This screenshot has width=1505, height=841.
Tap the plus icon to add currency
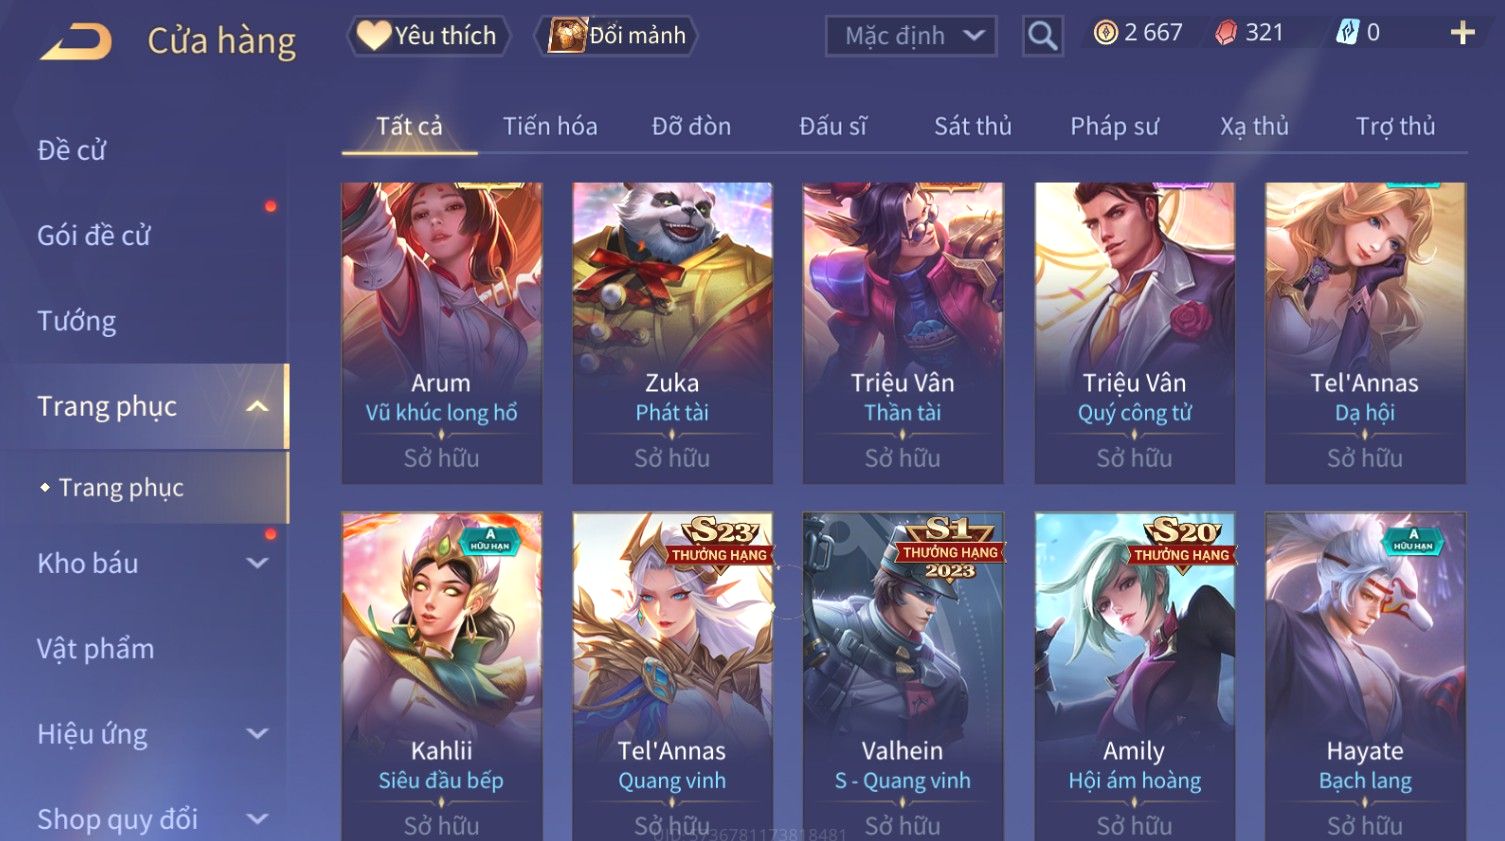(x=1462, y=33)
